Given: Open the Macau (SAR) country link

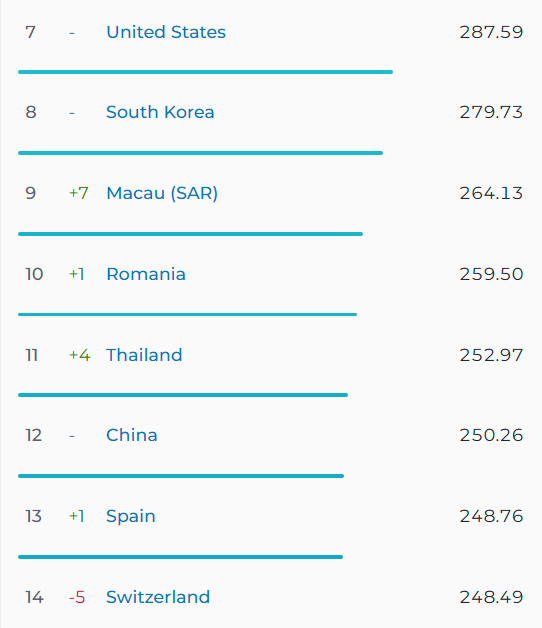Looking at the screenshot, I should [162, 193].
